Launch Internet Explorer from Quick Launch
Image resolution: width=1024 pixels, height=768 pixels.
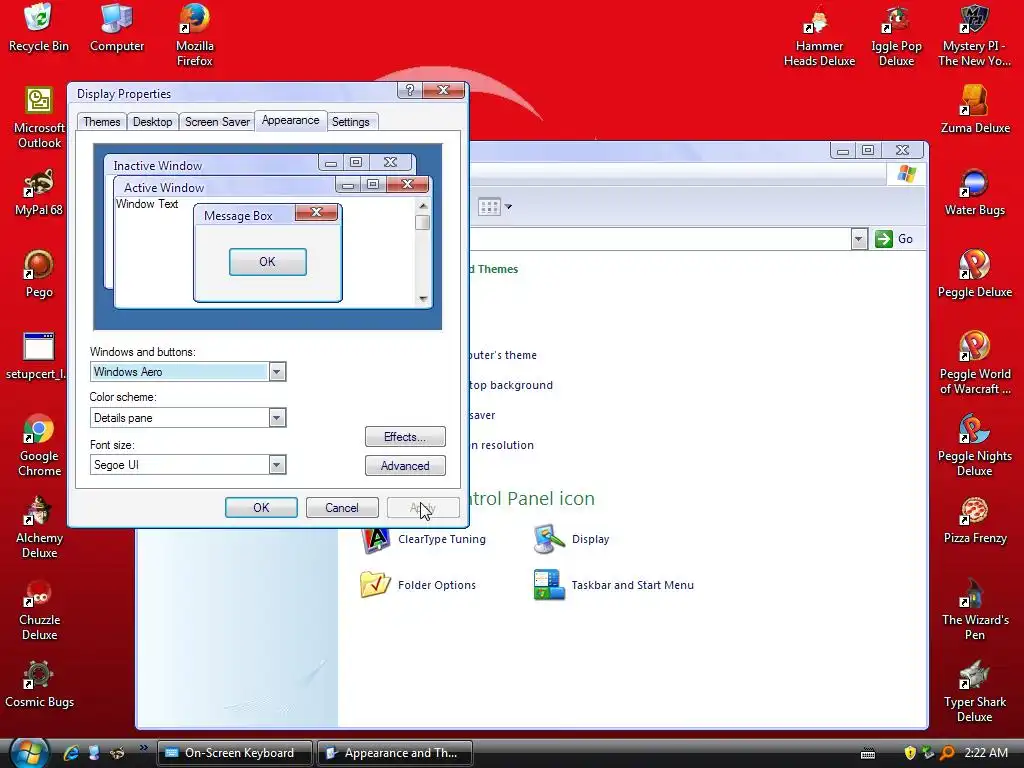pyautogui.click(x=71, y=753)
